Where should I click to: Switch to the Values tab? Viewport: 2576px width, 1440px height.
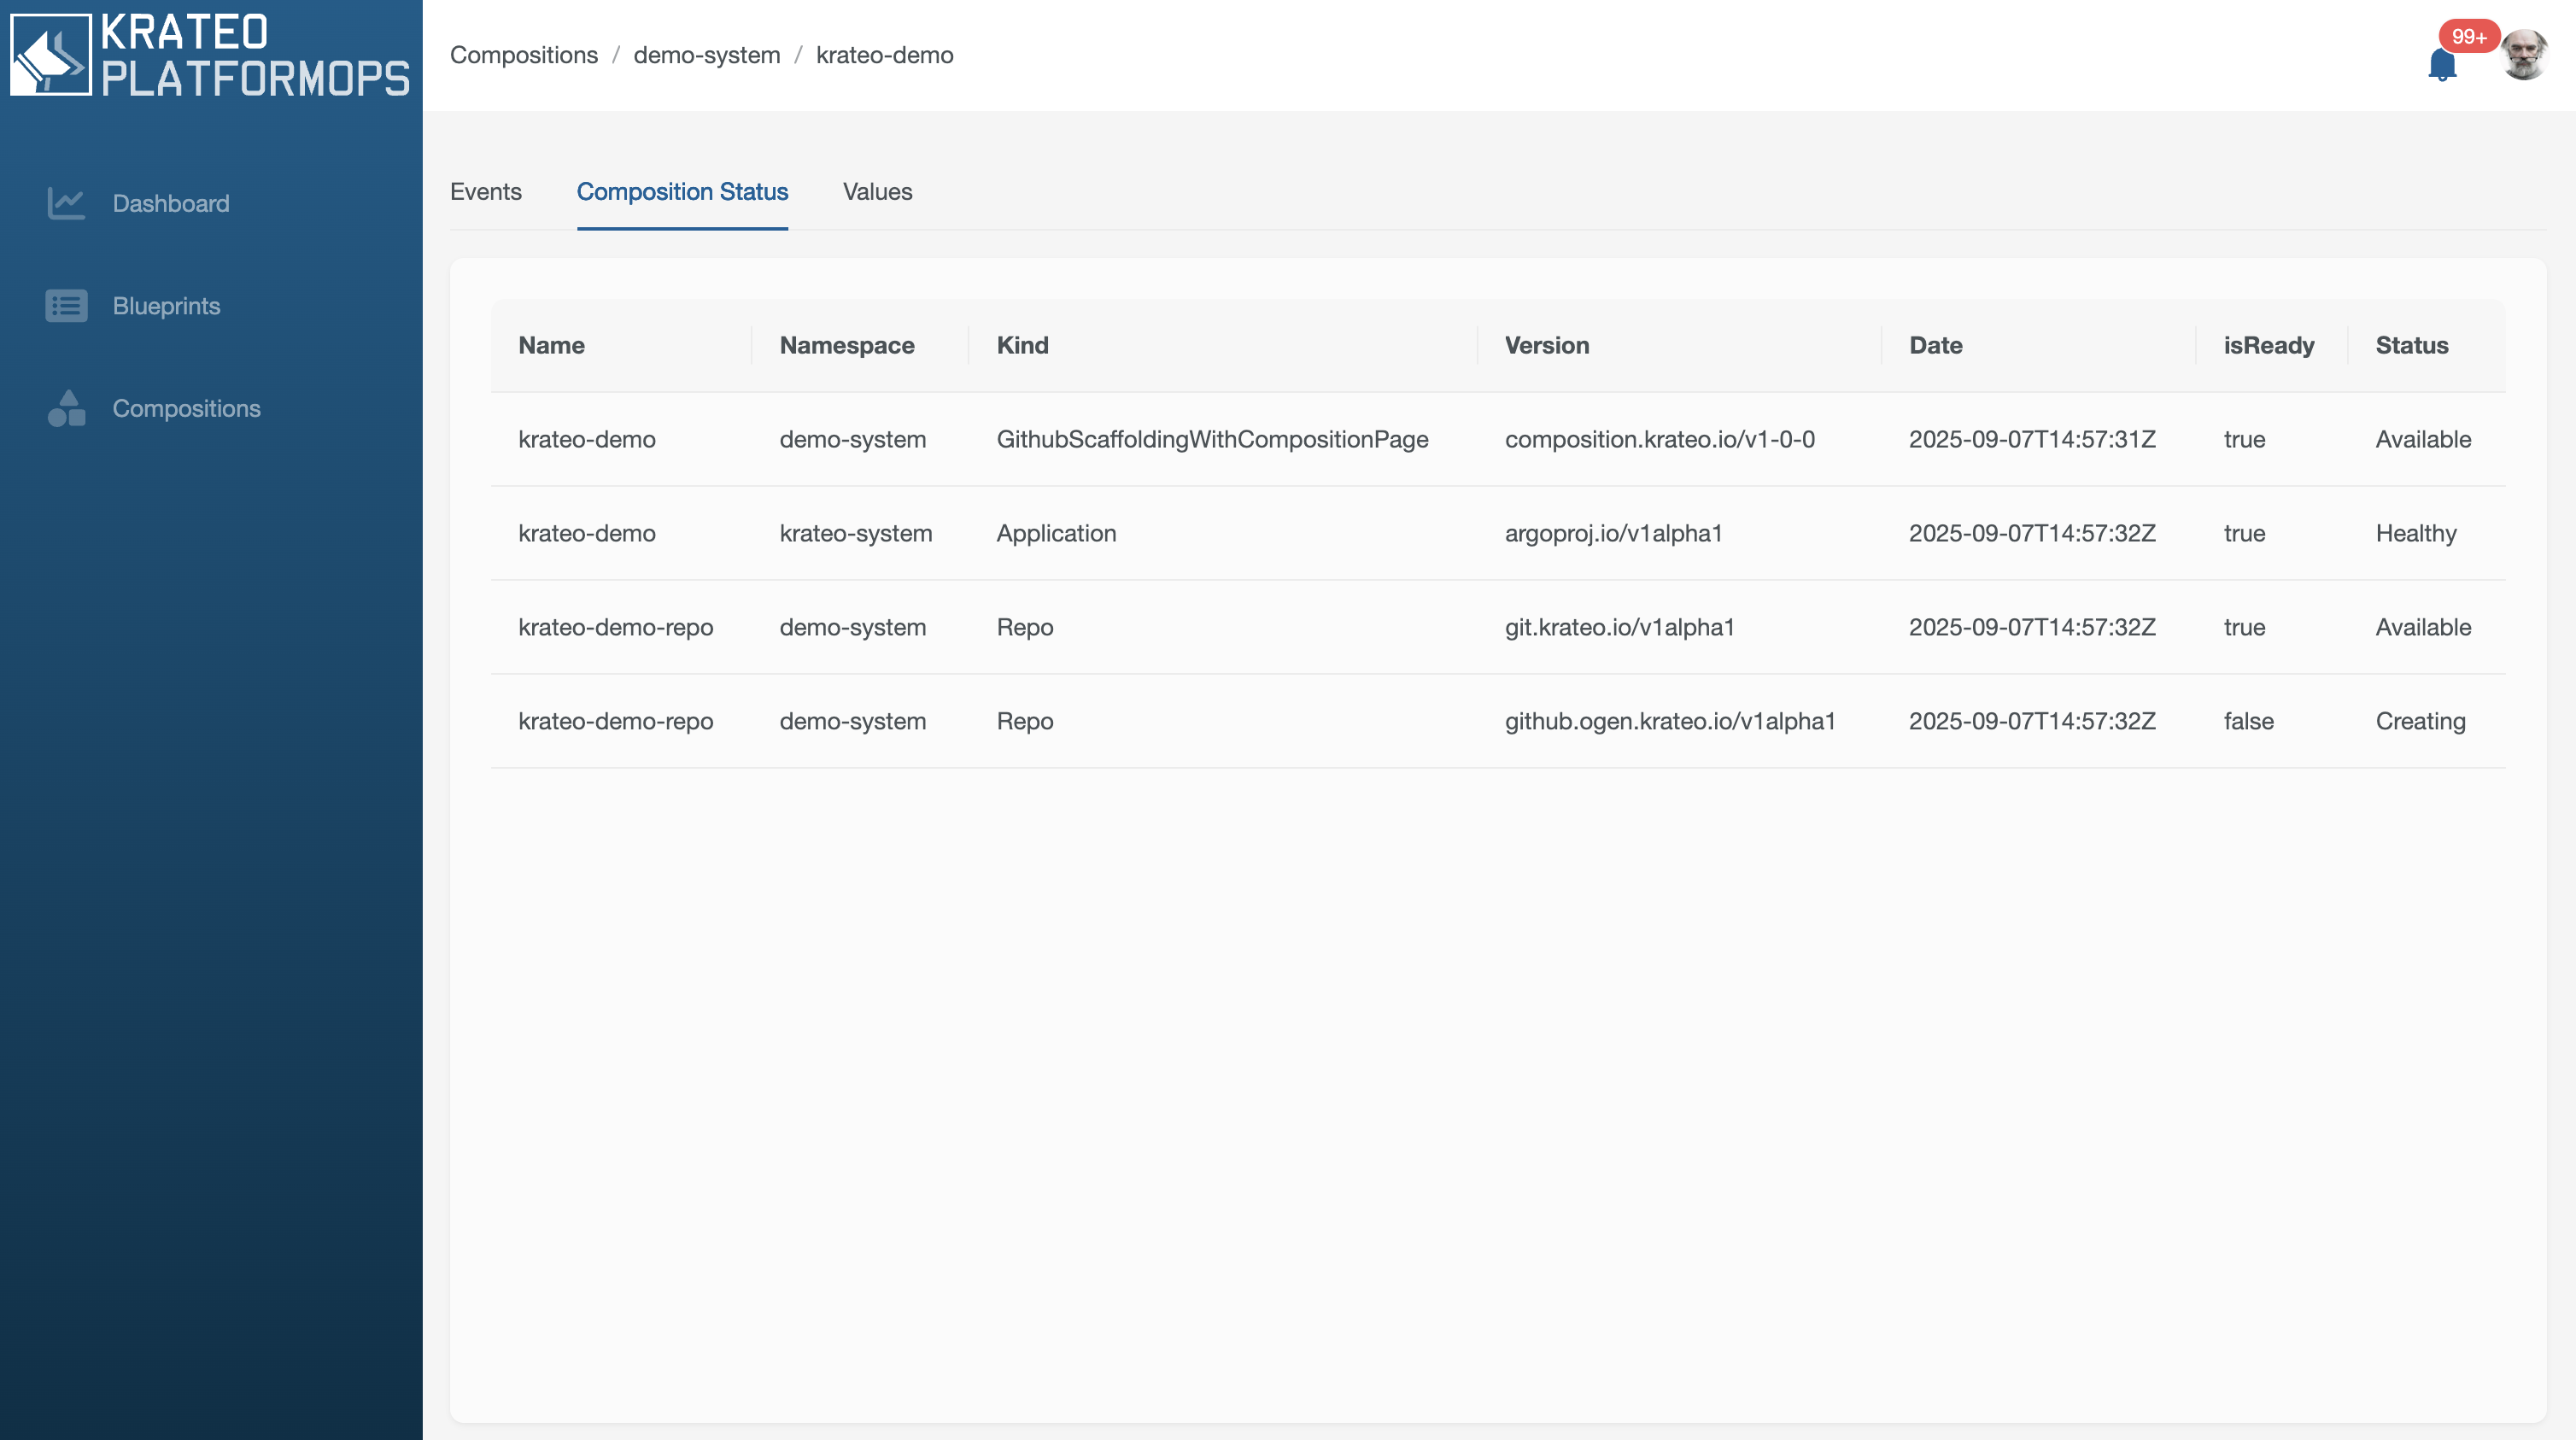pyautogui.click(x=877, y=192)
